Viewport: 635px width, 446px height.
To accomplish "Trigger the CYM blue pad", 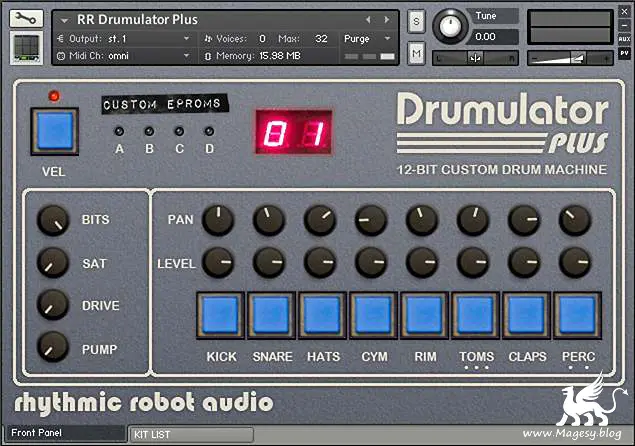I will coord(373,315).
